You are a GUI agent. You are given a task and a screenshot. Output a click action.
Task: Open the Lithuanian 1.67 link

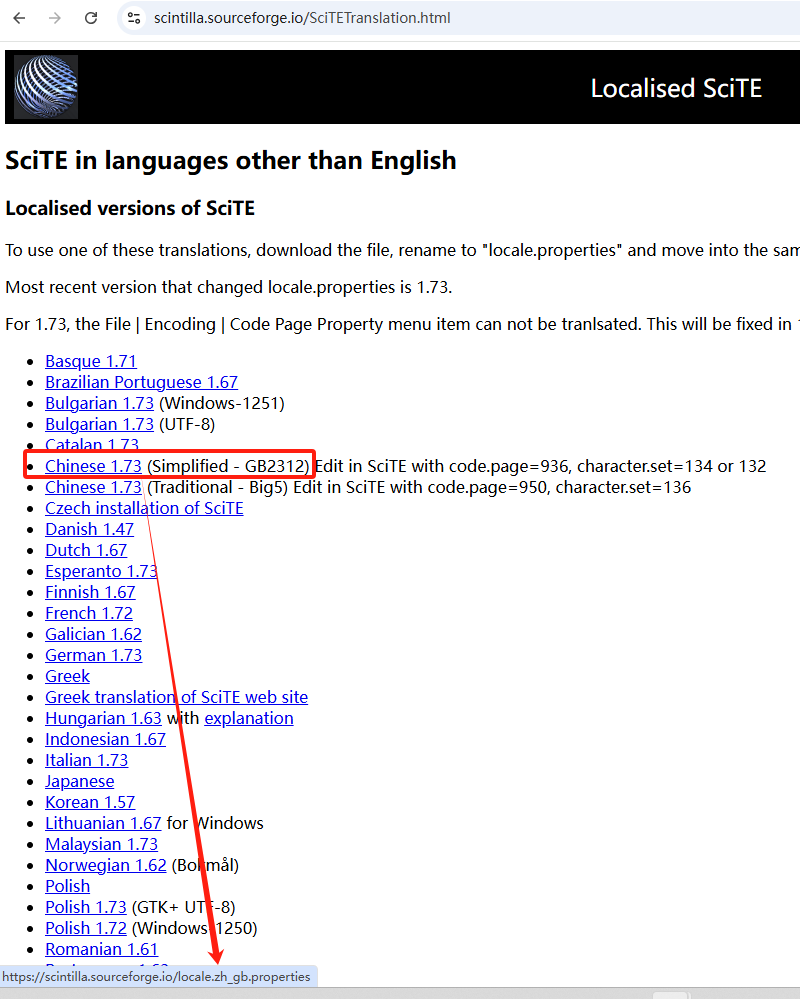(103, 824)
